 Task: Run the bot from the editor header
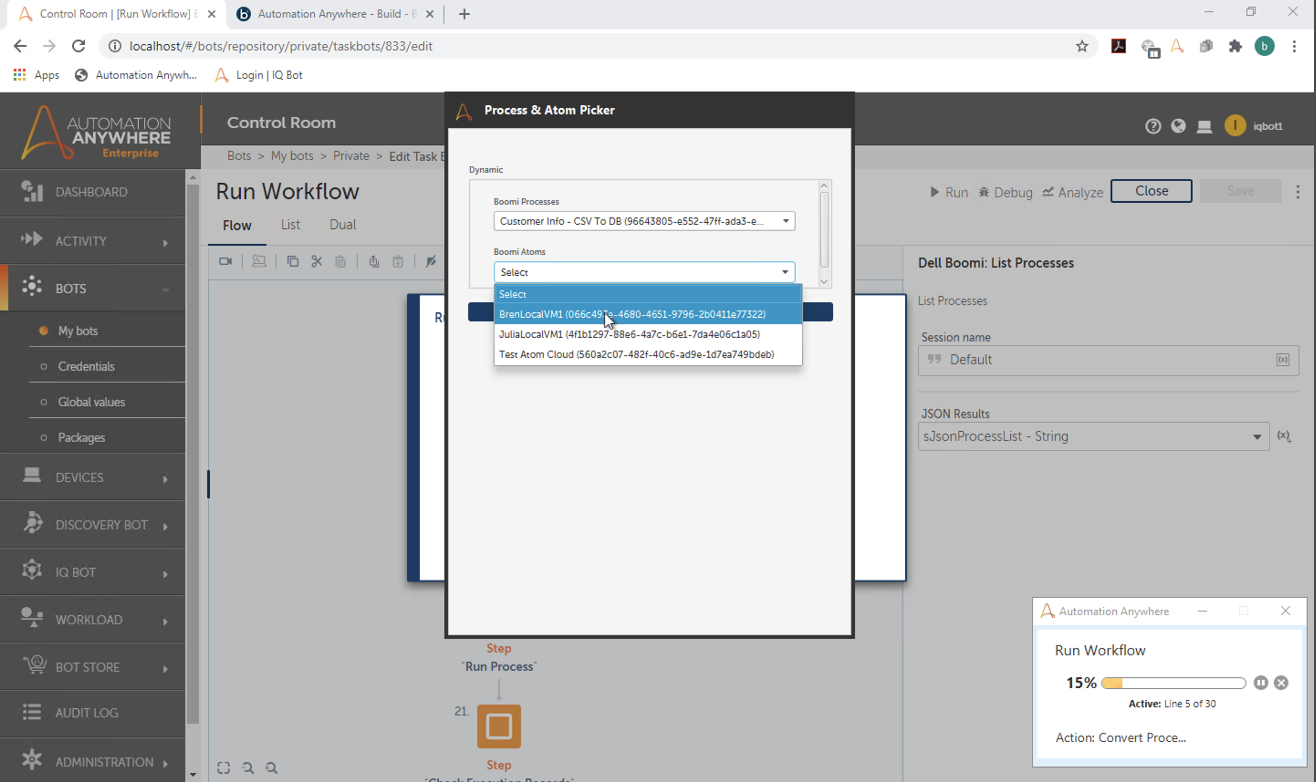(949, 192)
